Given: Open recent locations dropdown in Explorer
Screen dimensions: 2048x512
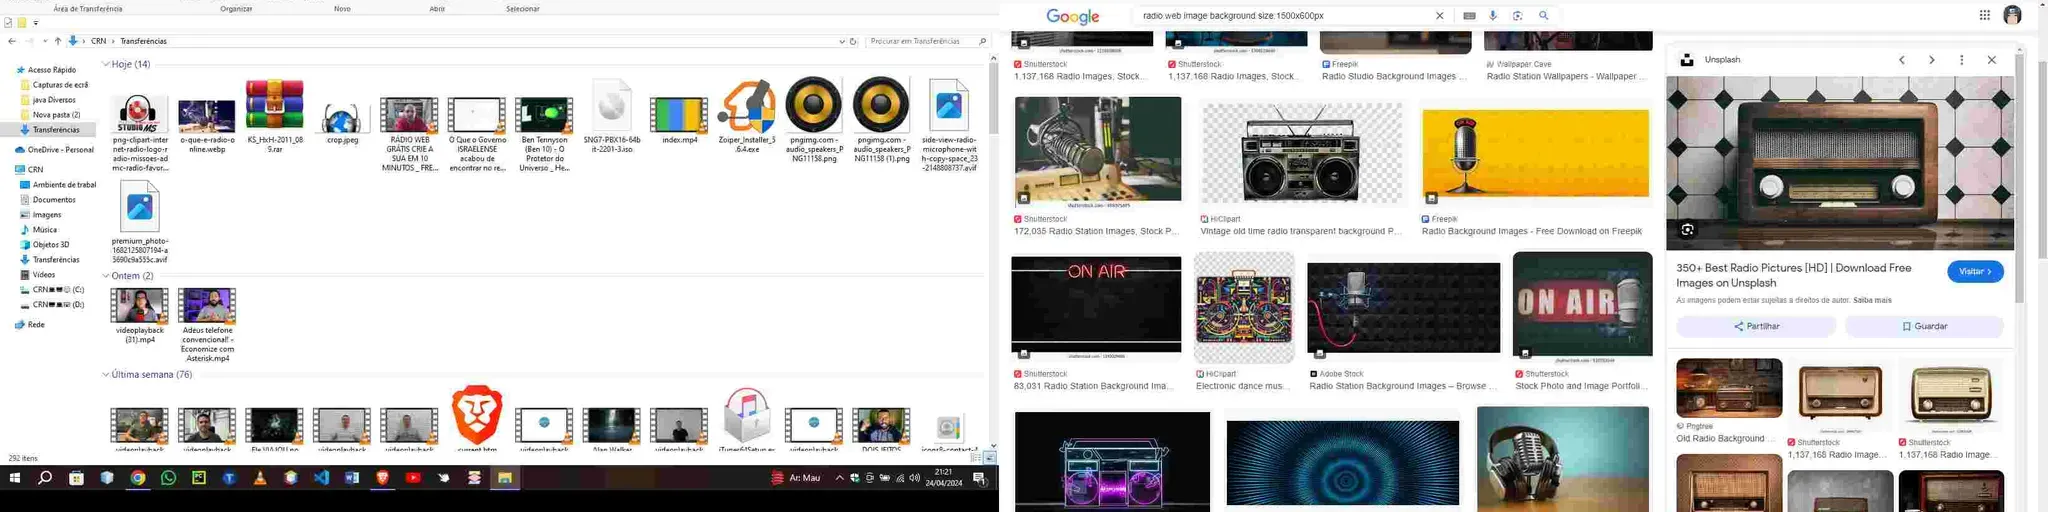Looking at the screenshot, I should 45,41.
